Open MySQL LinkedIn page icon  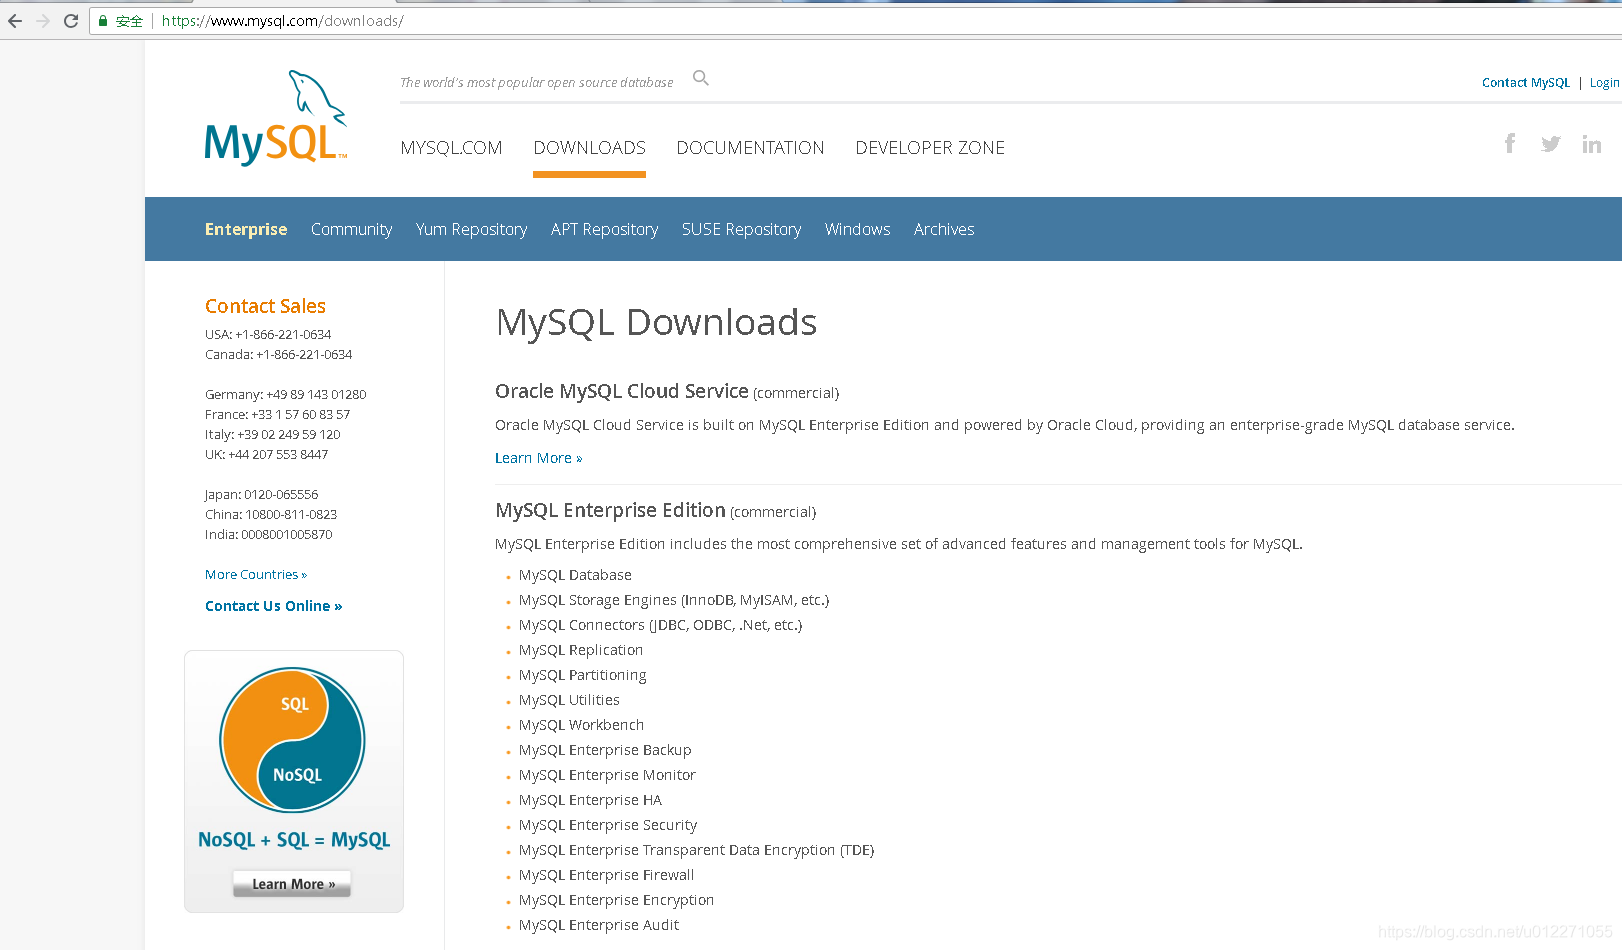click(x=1592, y=144)
